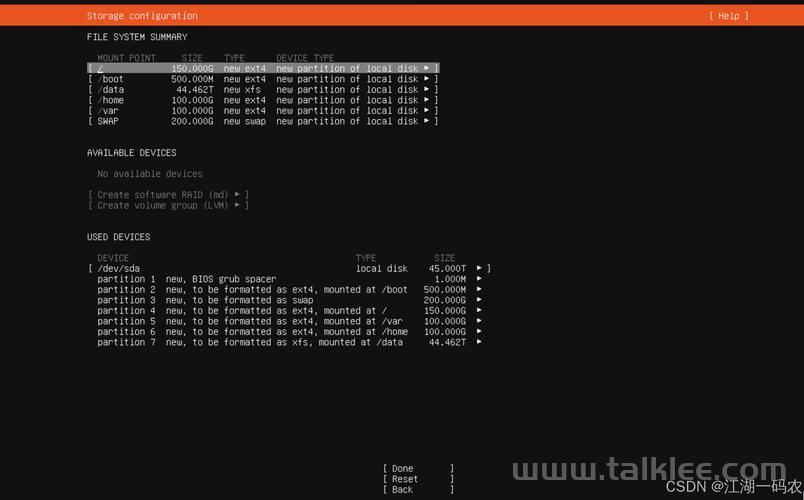
Task: Click the 'new xfs' type text
Action: pos(242,89)
